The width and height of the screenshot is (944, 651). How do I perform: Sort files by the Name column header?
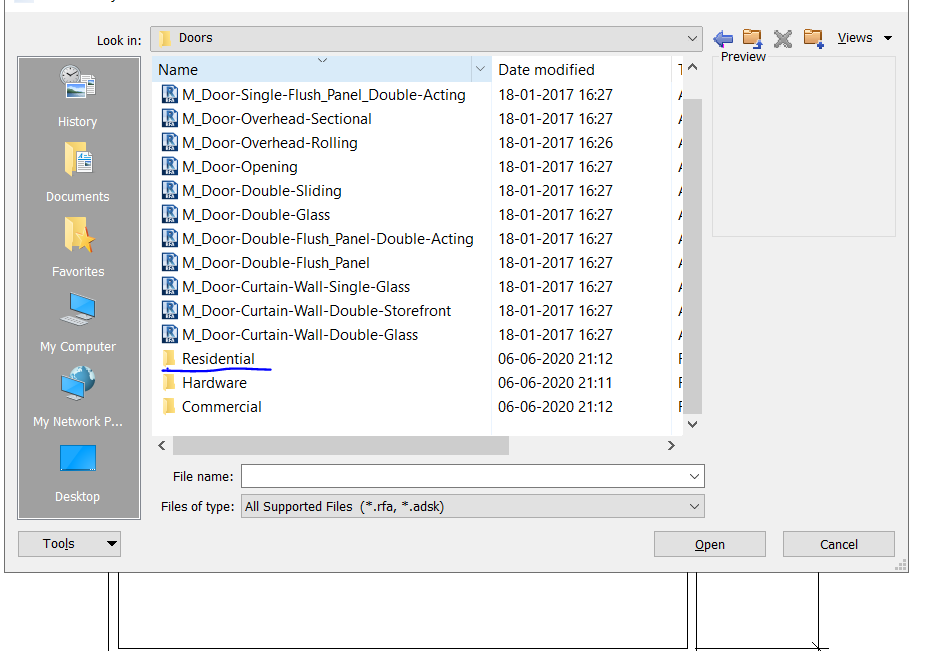point(312,70)
